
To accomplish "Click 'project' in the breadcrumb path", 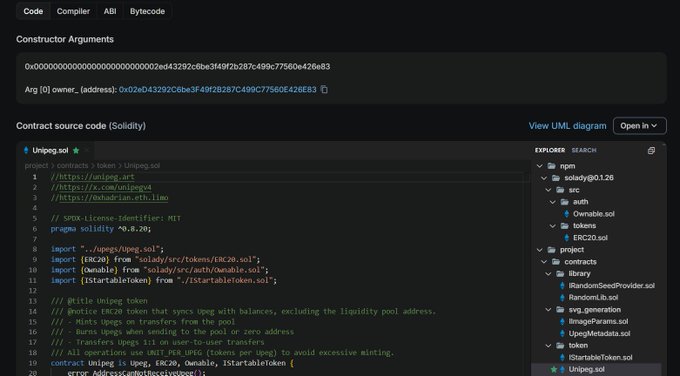I will click(36, 166).
